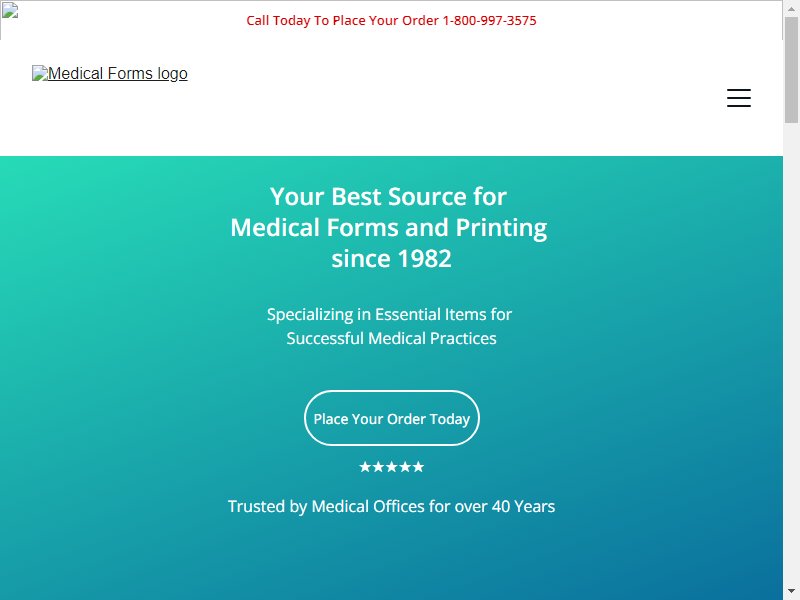Select the first star in the rating row

coord(365,467)
